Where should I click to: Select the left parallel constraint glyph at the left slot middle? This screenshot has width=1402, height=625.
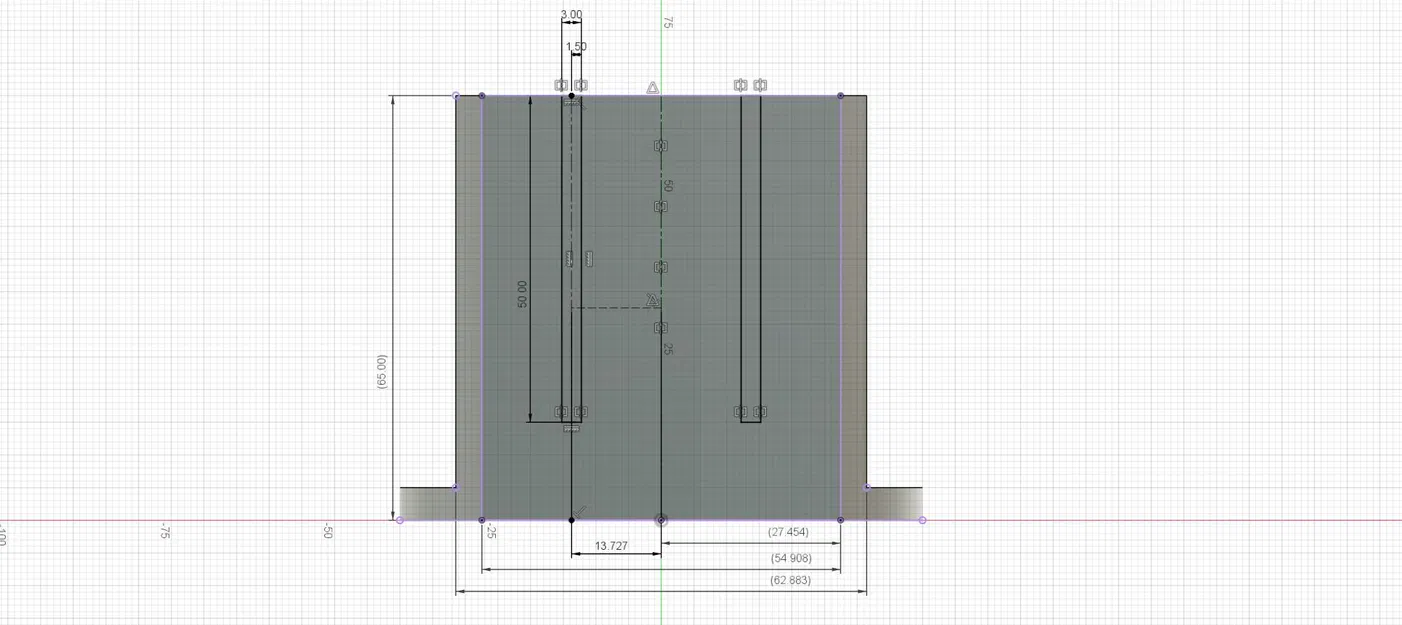click(x=569, y=260)
